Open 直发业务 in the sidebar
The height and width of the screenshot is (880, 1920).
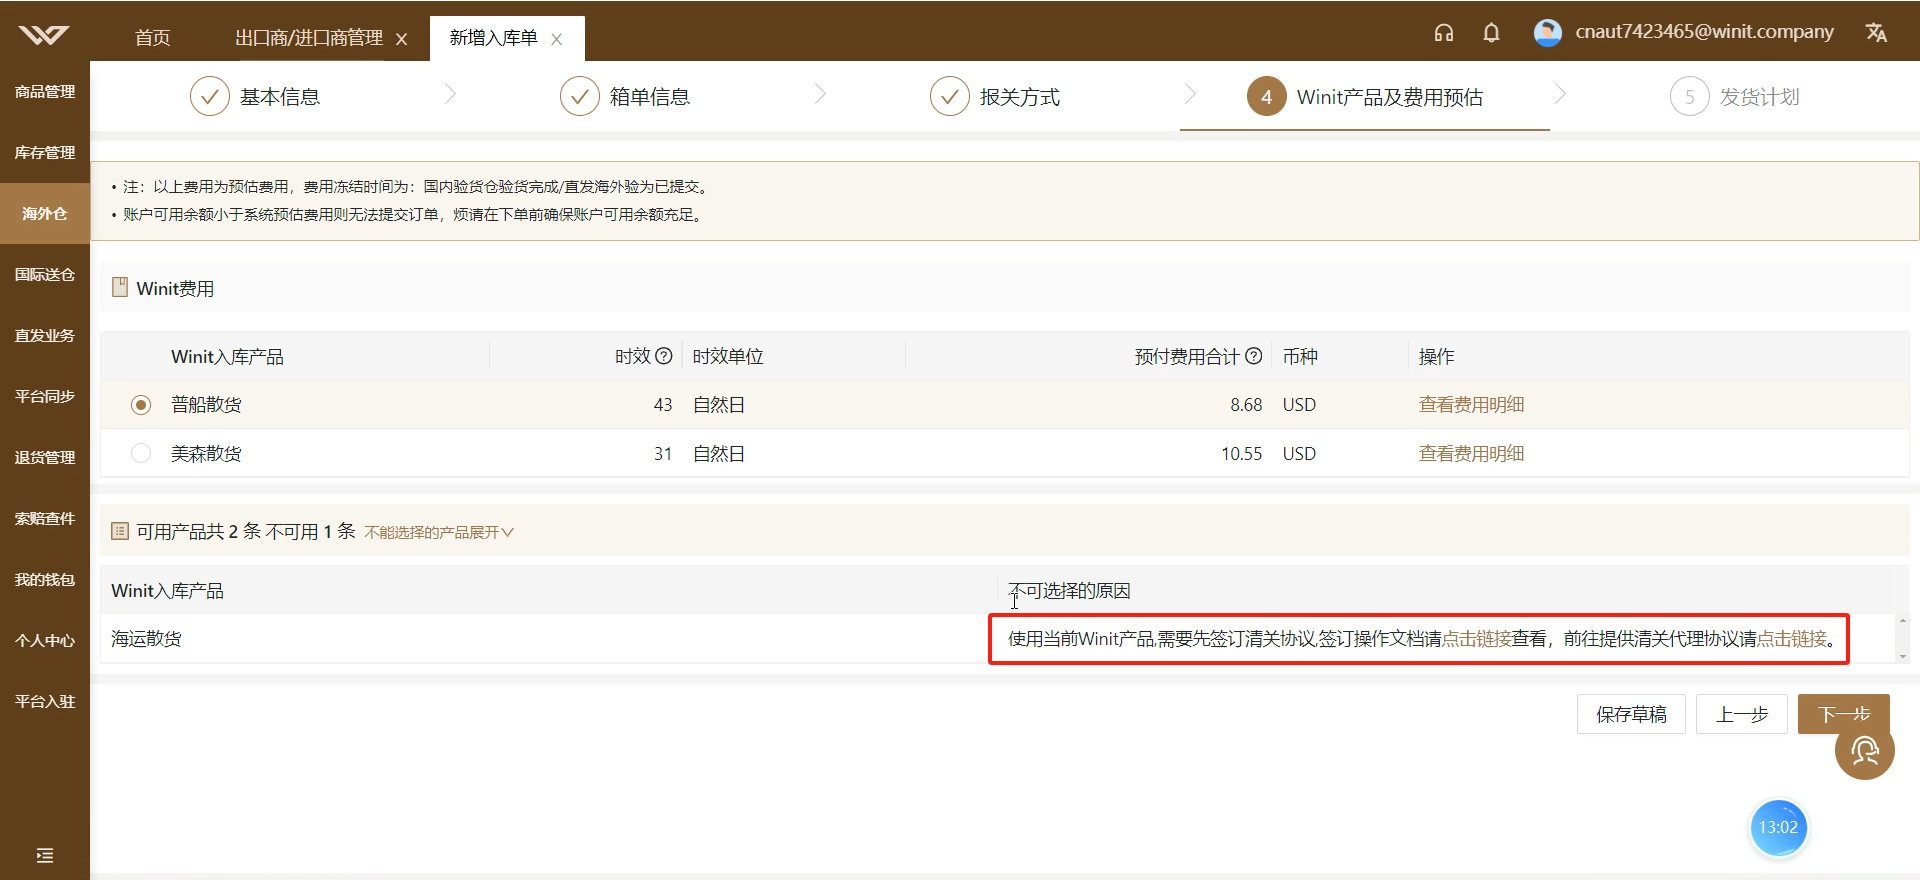(45, 335)
